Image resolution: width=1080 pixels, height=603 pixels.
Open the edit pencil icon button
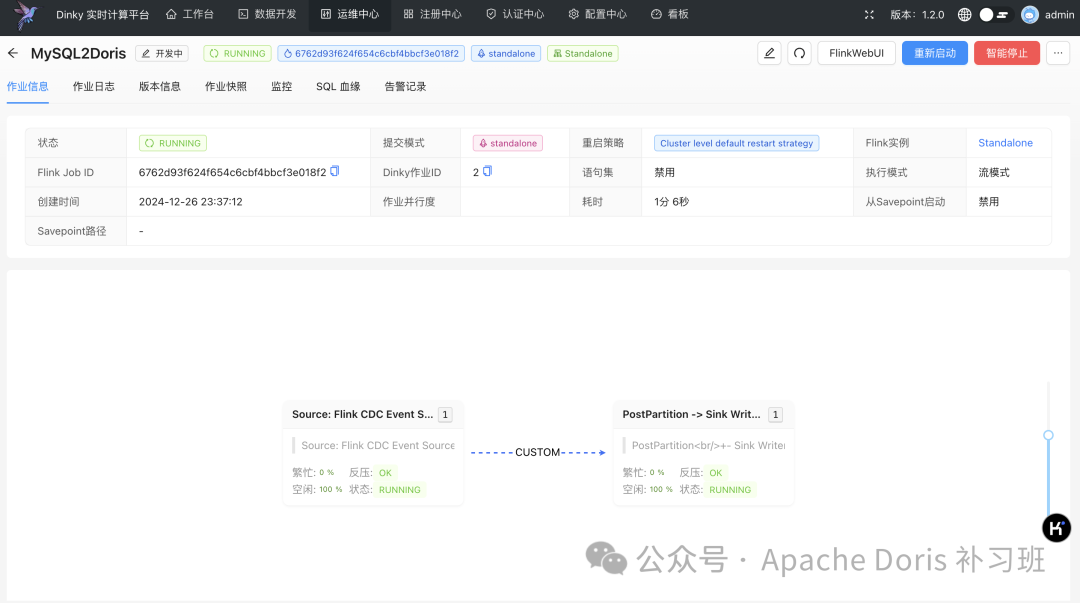[x=769, y=53]
